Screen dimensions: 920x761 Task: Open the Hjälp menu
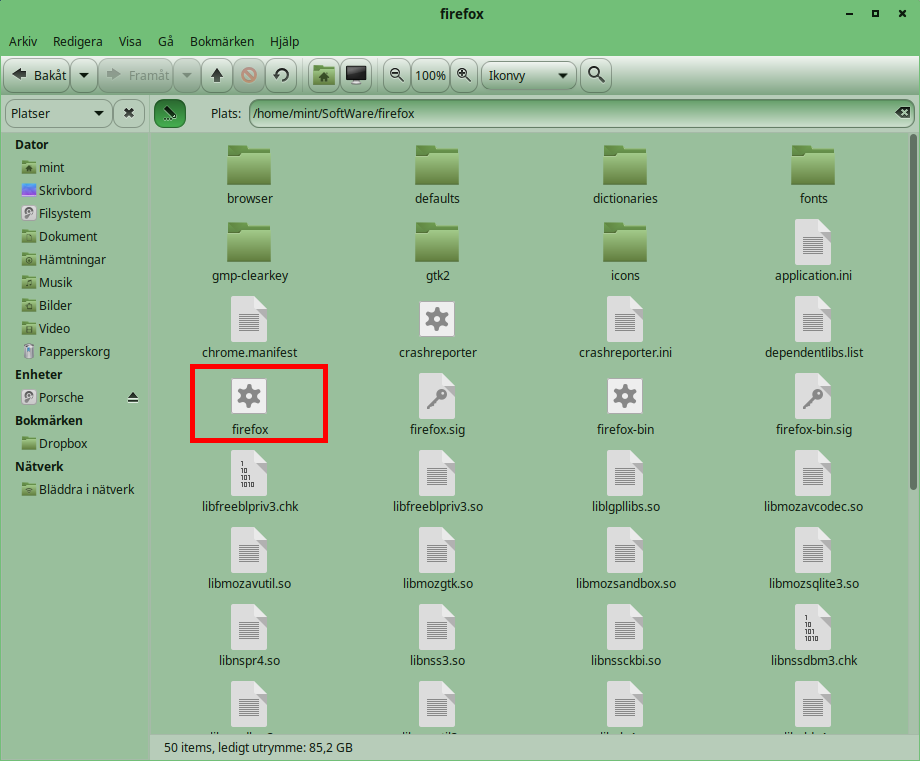pyautogui.click(x=285, y=42)
